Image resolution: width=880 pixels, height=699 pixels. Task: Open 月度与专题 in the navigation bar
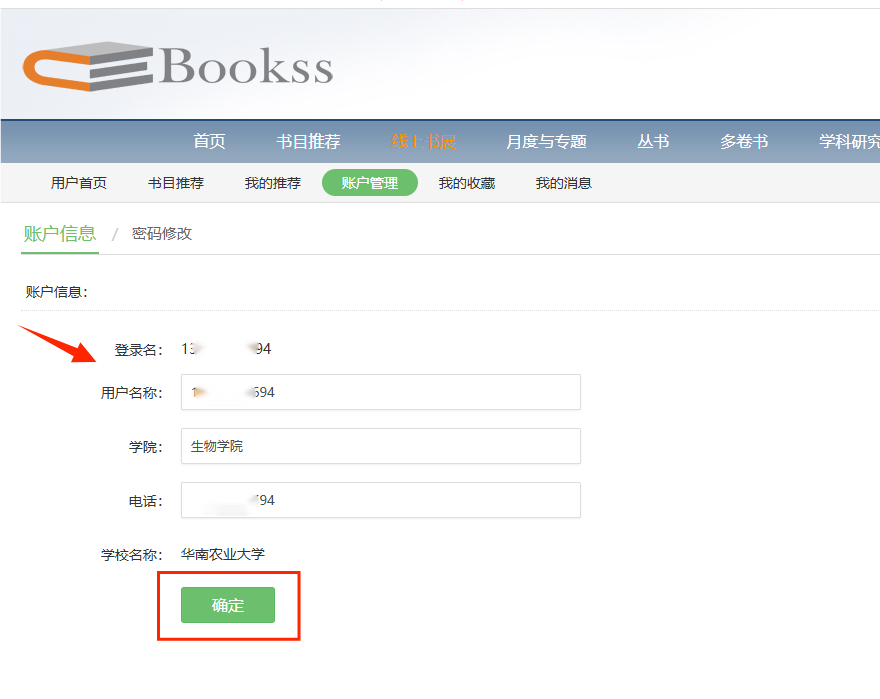pos(546,141)
